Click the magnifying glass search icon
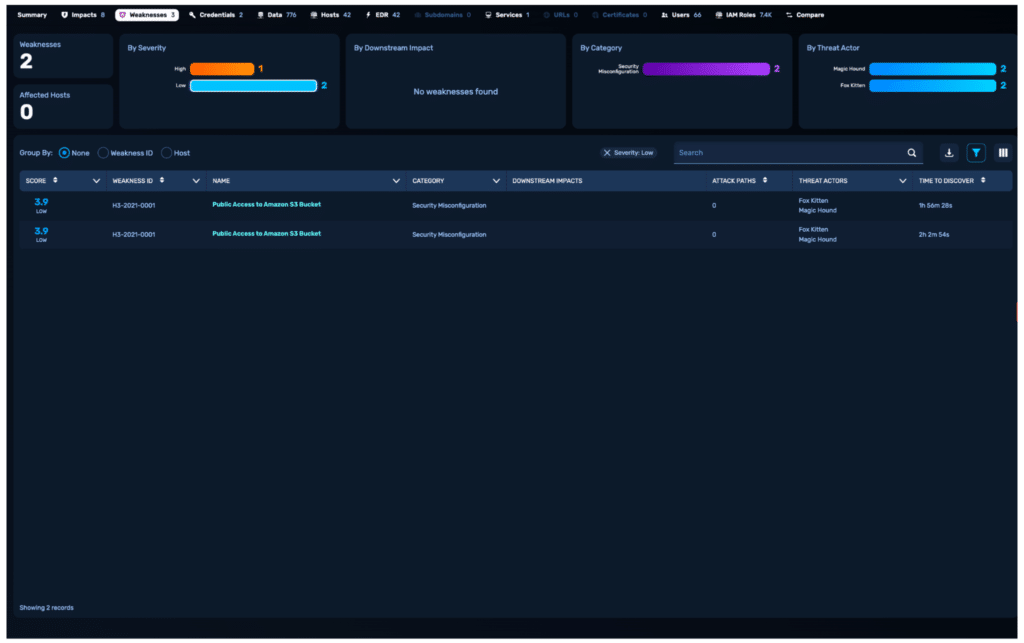 pyautogui.click(x=912, y=153)
